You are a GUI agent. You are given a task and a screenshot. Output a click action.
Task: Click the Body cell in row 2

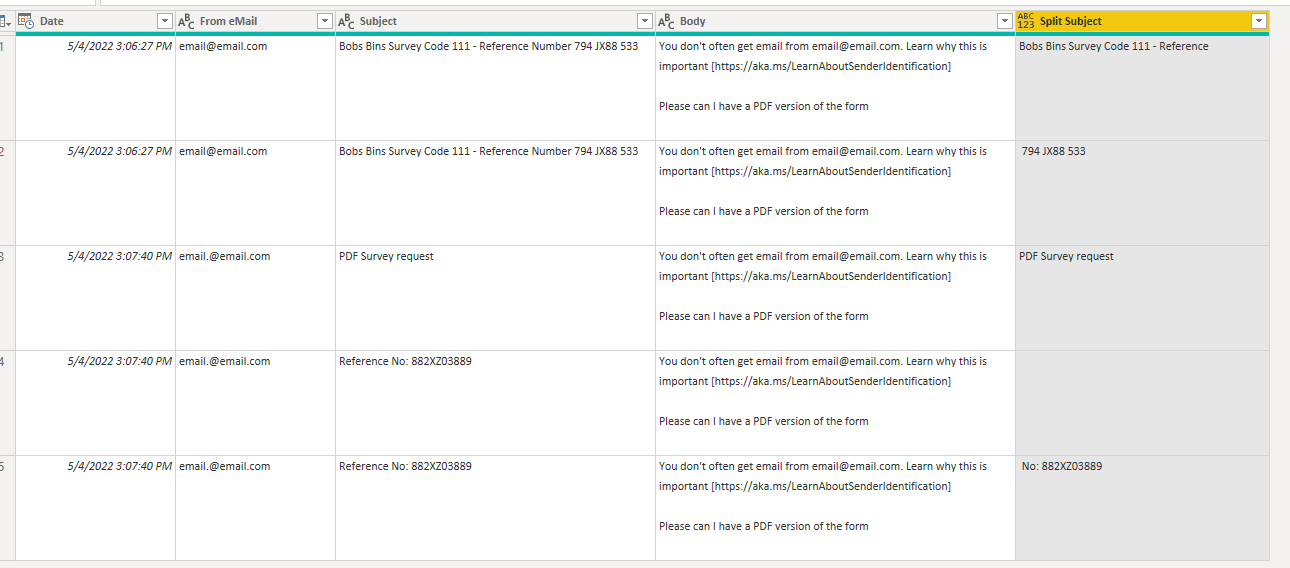[835, 193]
